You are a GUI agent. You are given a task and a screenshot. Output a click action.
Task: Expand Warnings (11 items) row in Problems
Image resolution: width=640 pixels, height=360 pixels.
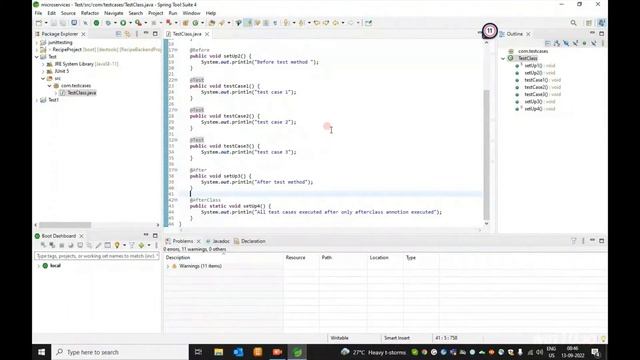[168, 266]
